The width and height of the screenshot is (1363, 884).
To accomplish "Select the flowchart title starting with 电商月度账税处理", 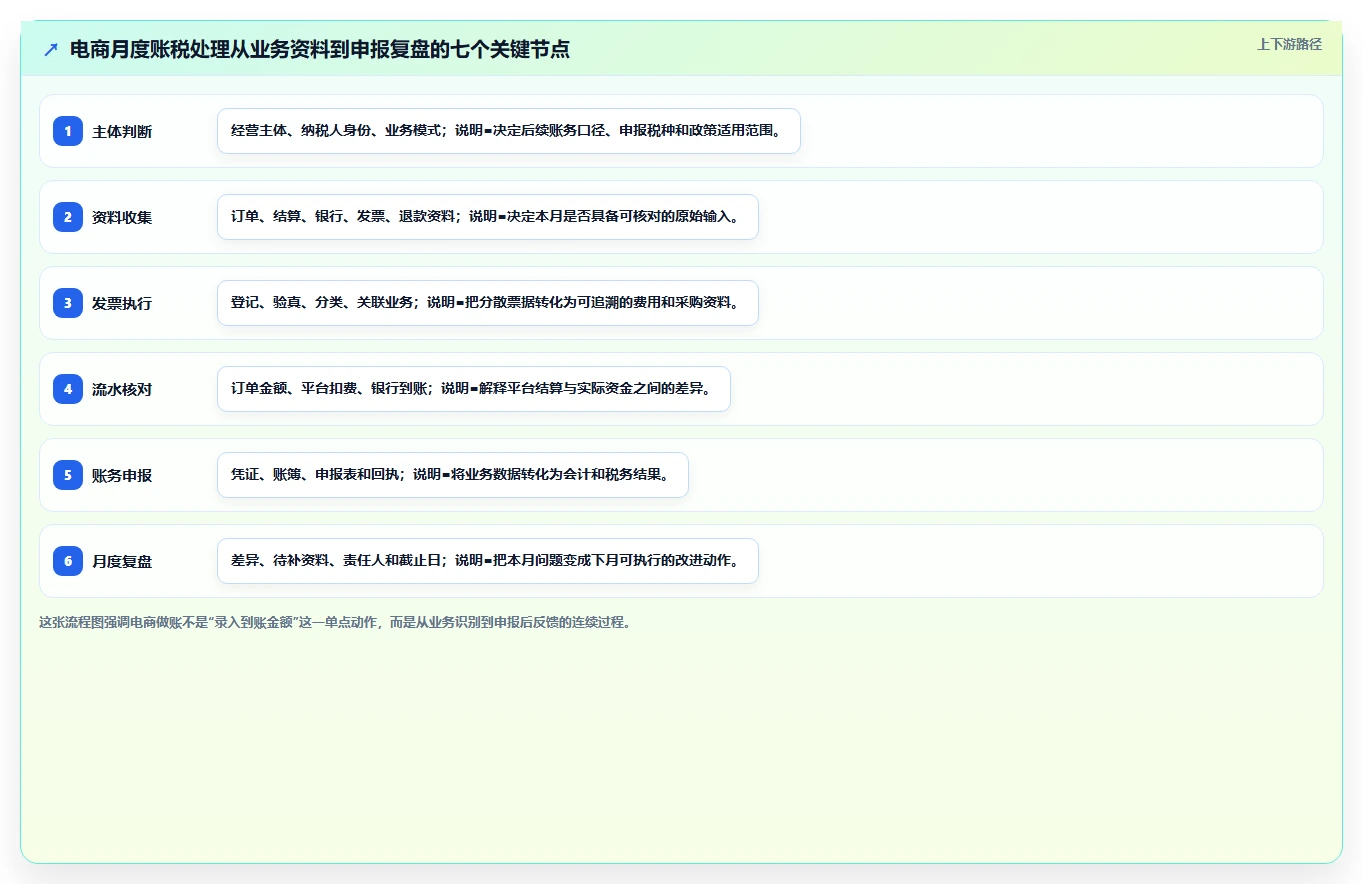I will 320,49.
